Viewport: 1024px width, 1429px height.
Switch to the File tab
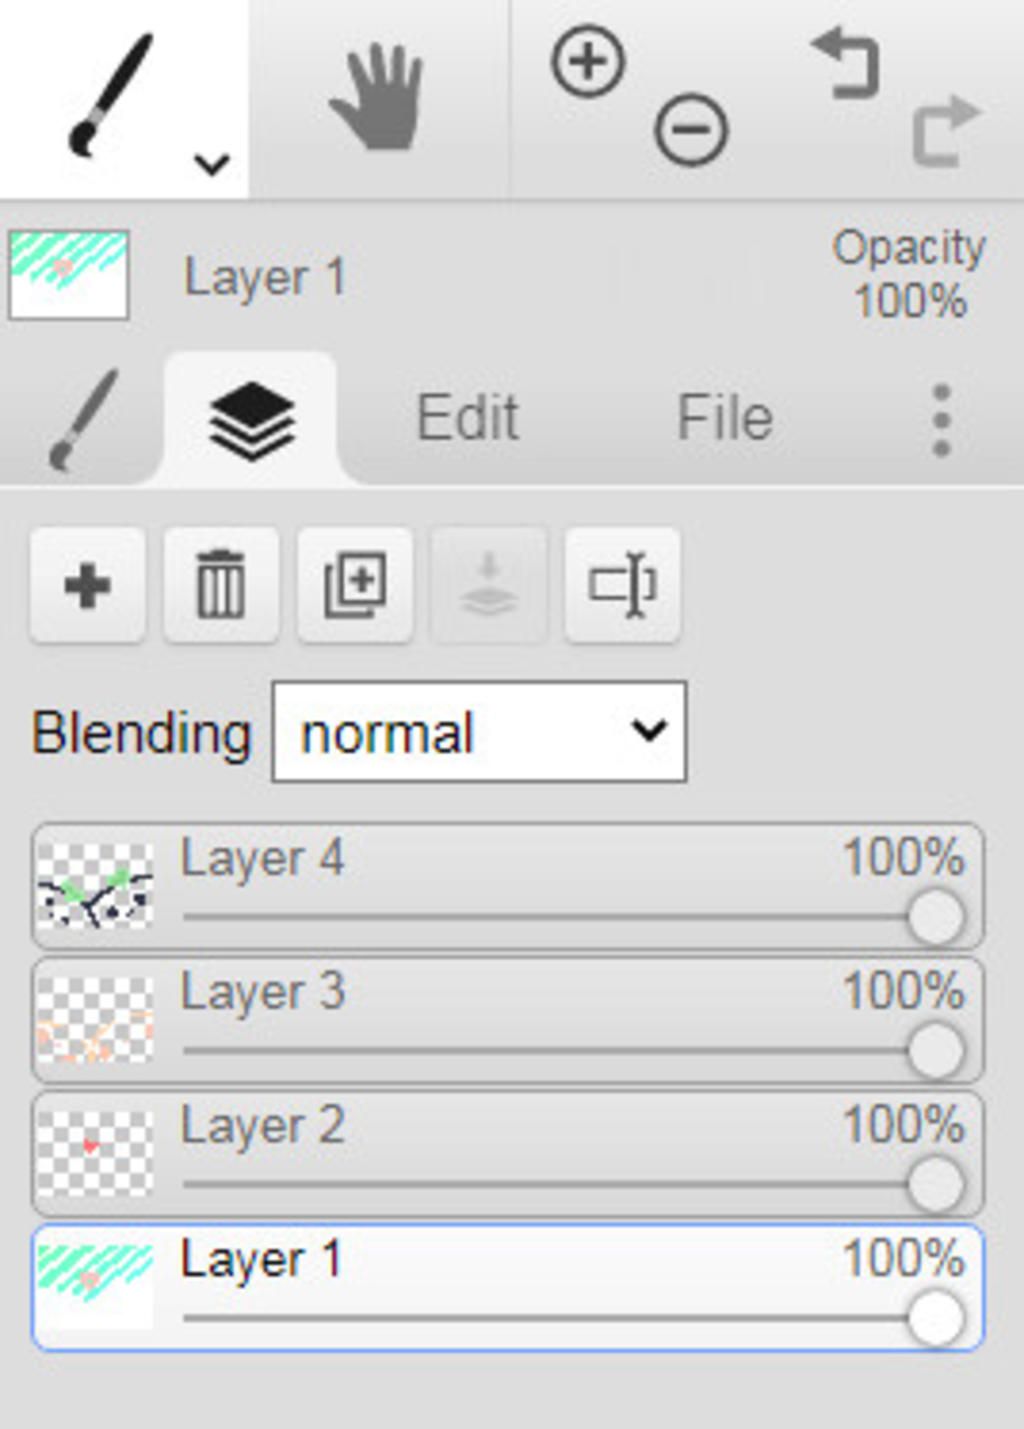[x=725, y=418]
